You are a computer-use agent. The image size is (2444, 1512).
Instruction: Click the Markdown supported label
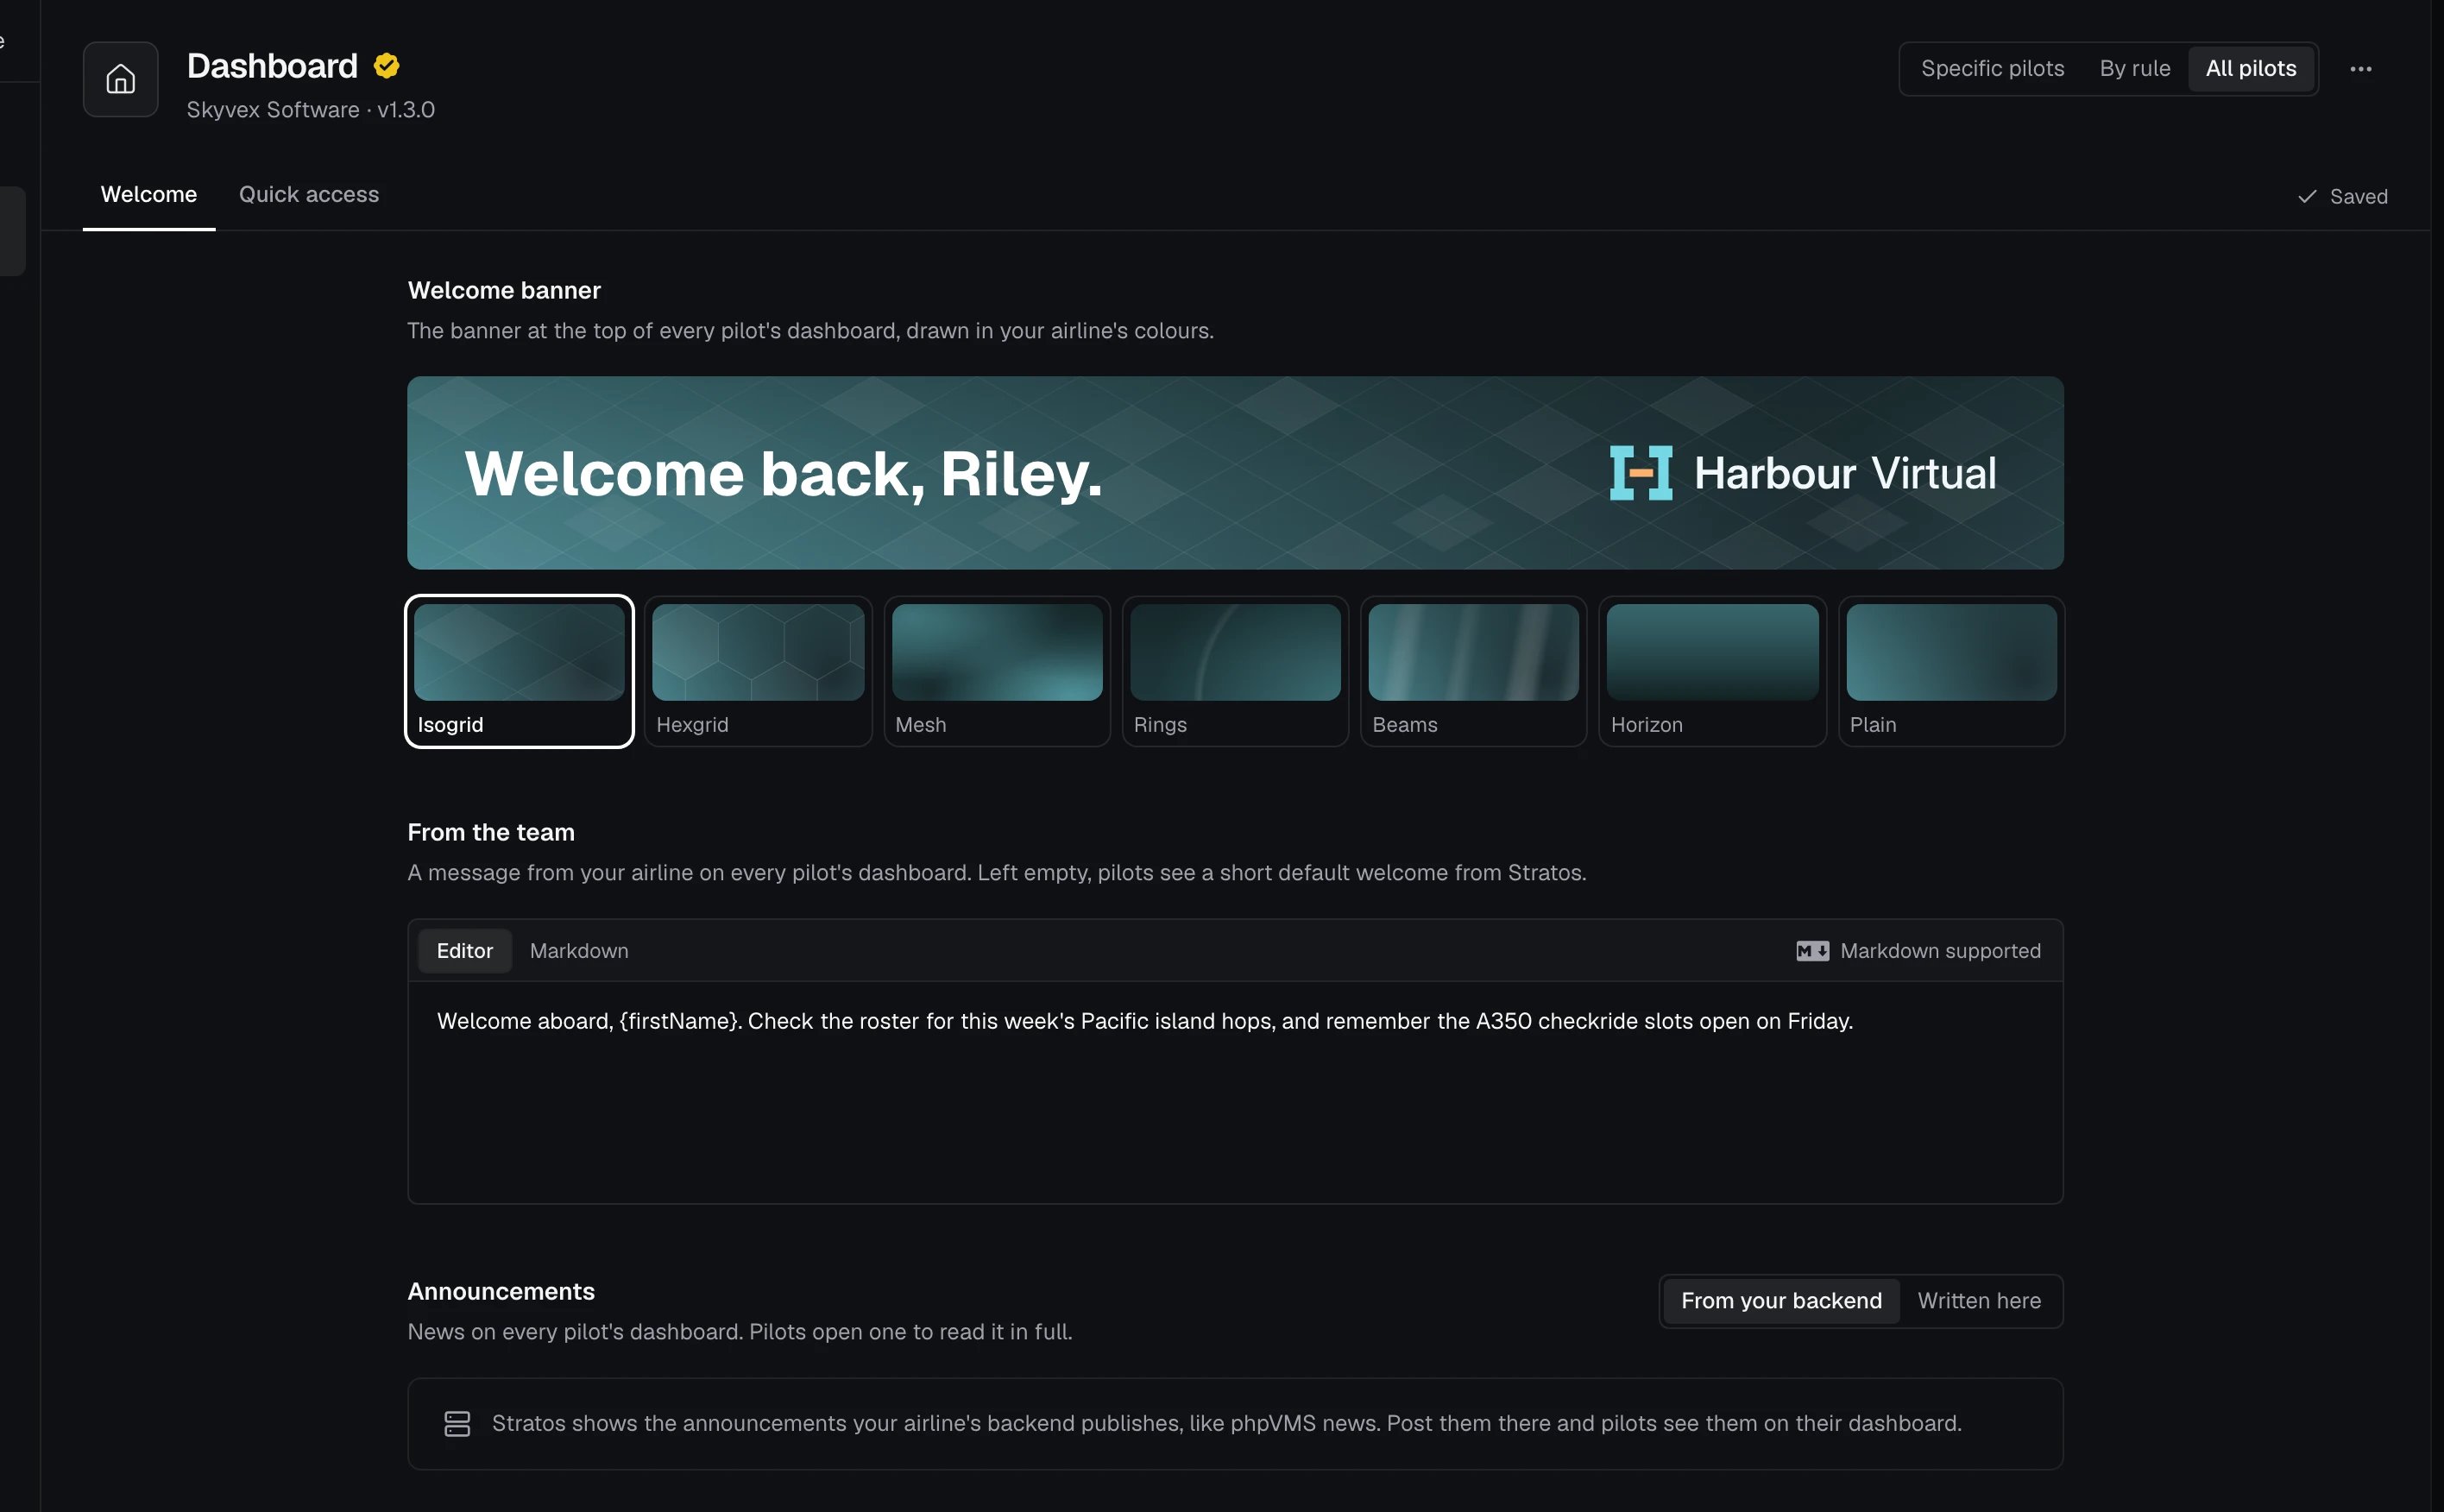(x=1939, y=951)
